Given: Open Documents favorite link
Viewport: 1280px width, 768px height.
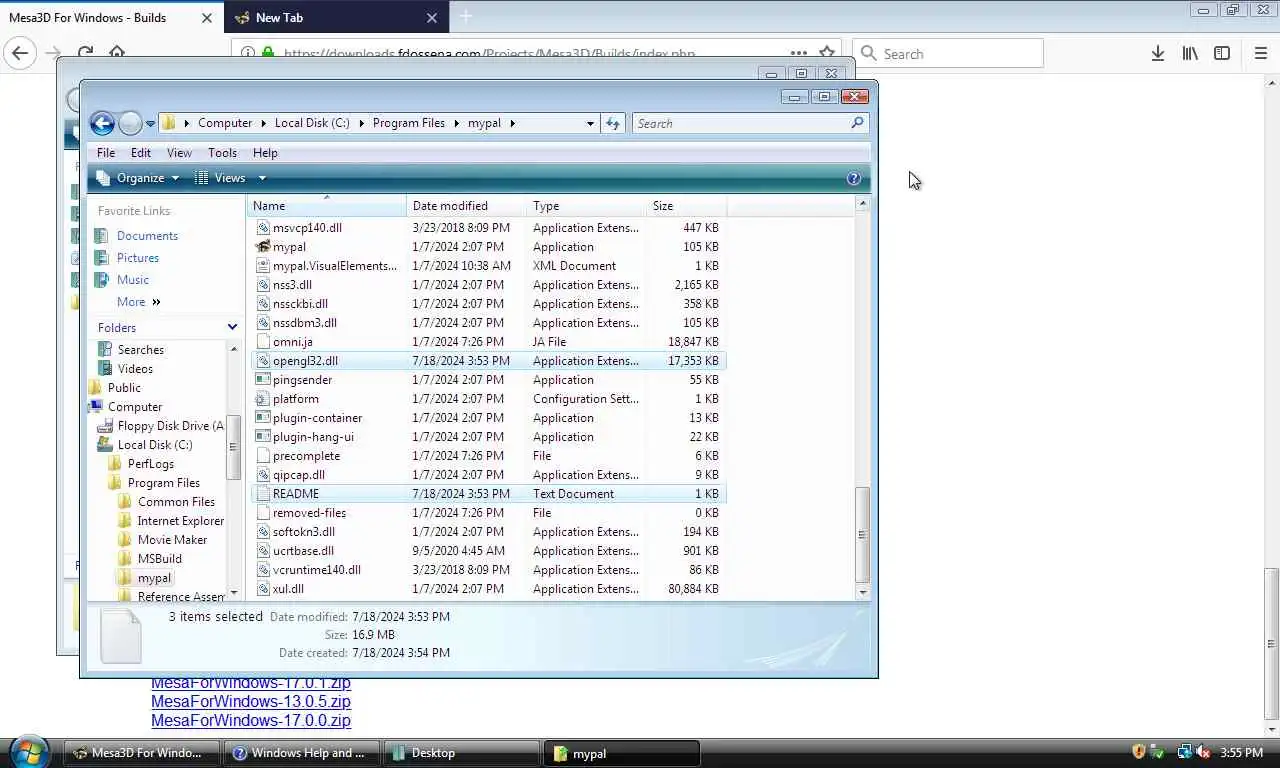Looking at the screenshot, I should click(x=147, y=236).
